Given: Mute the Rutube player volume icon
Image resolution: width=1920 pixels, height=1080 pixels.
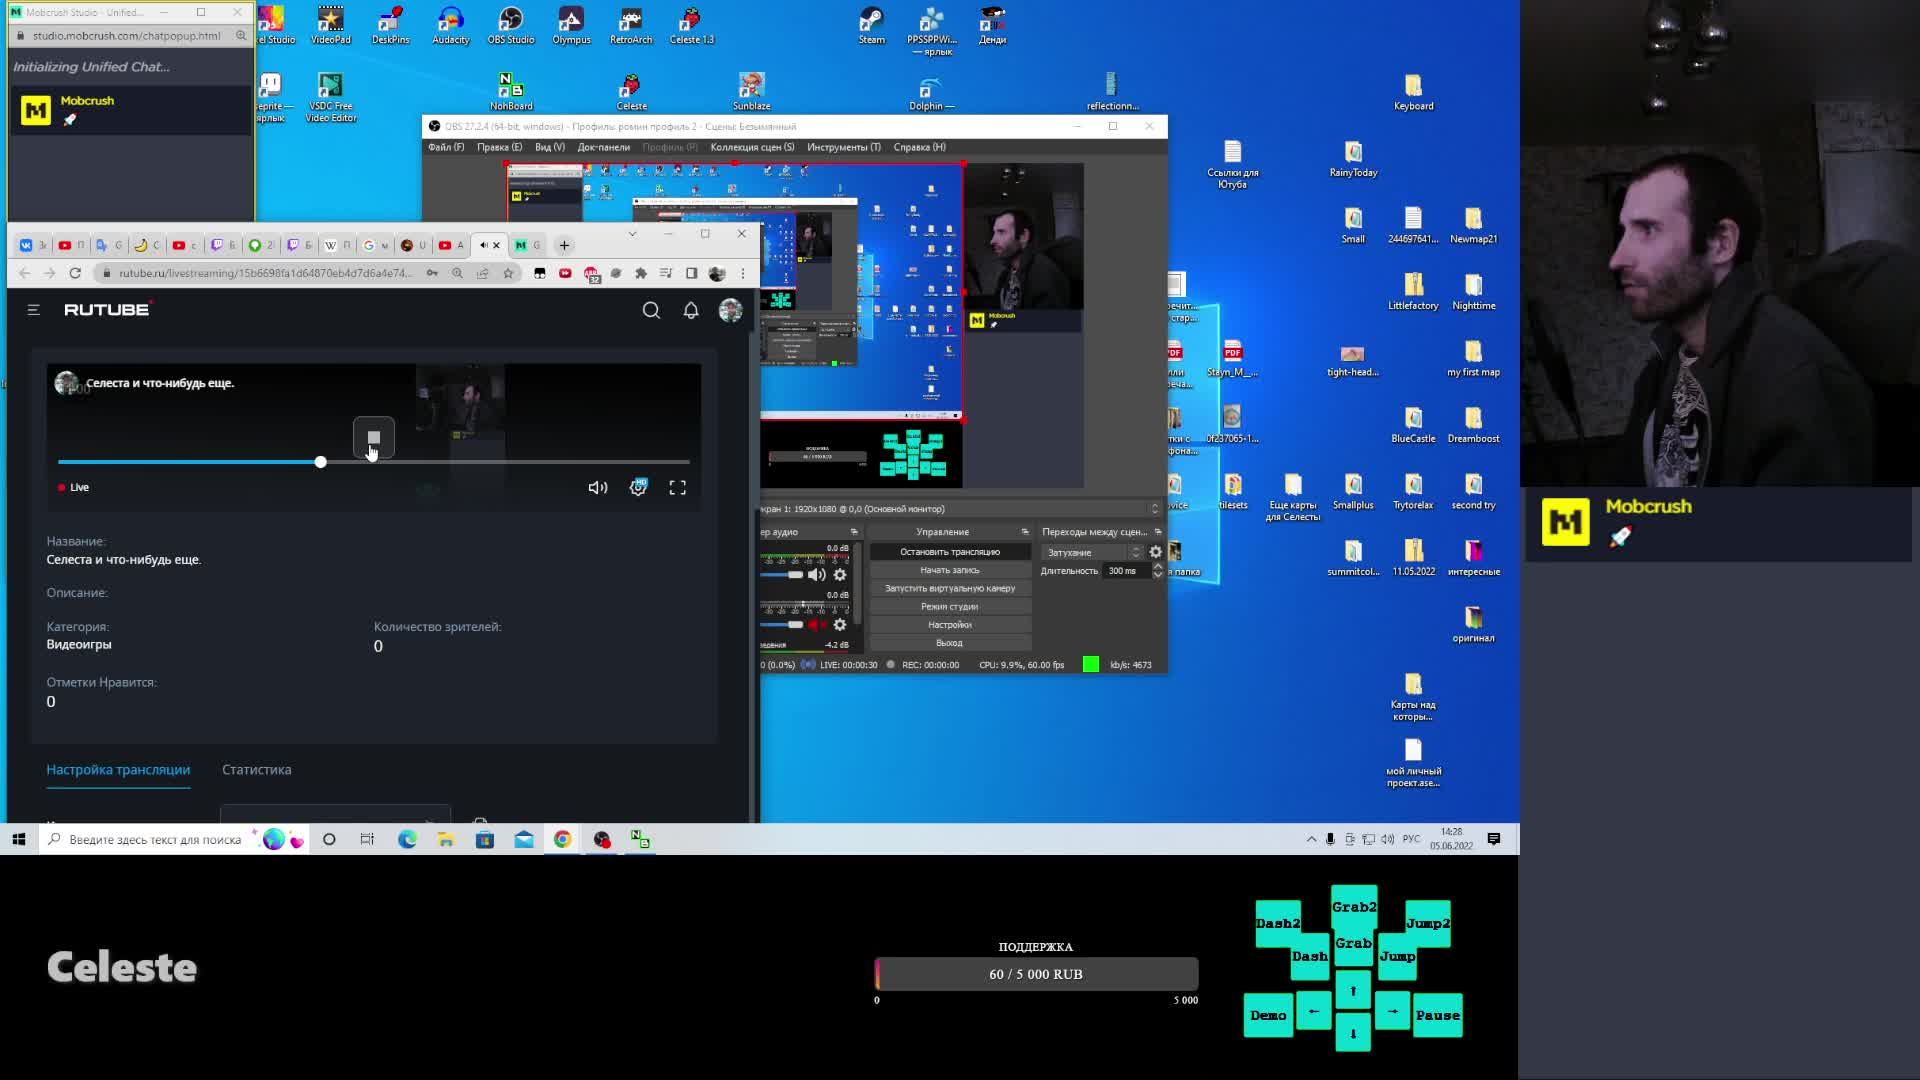Looking at the screenshot, I should (598, 488).
